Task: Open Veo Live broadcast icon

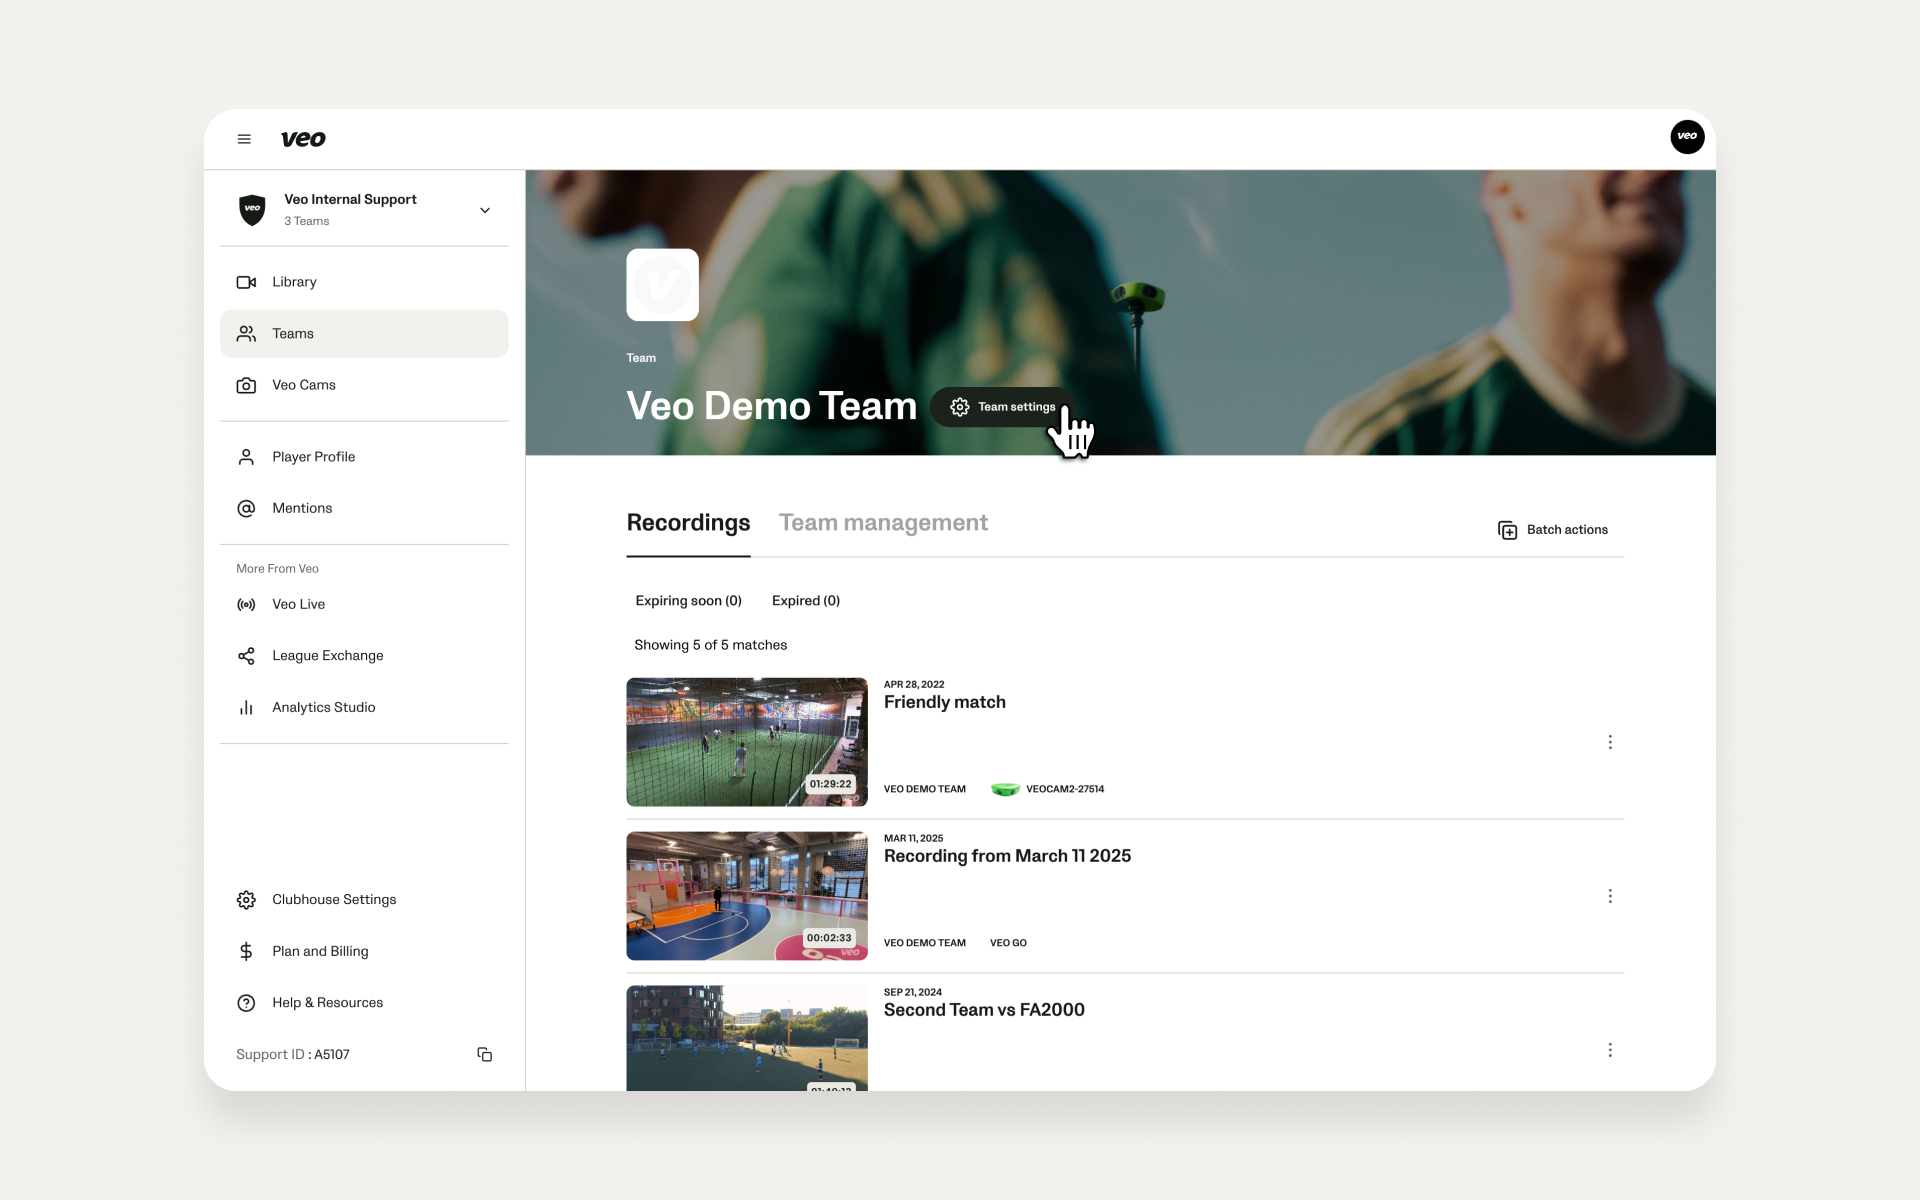Action: pyautogui.click(x=246, y=604)
